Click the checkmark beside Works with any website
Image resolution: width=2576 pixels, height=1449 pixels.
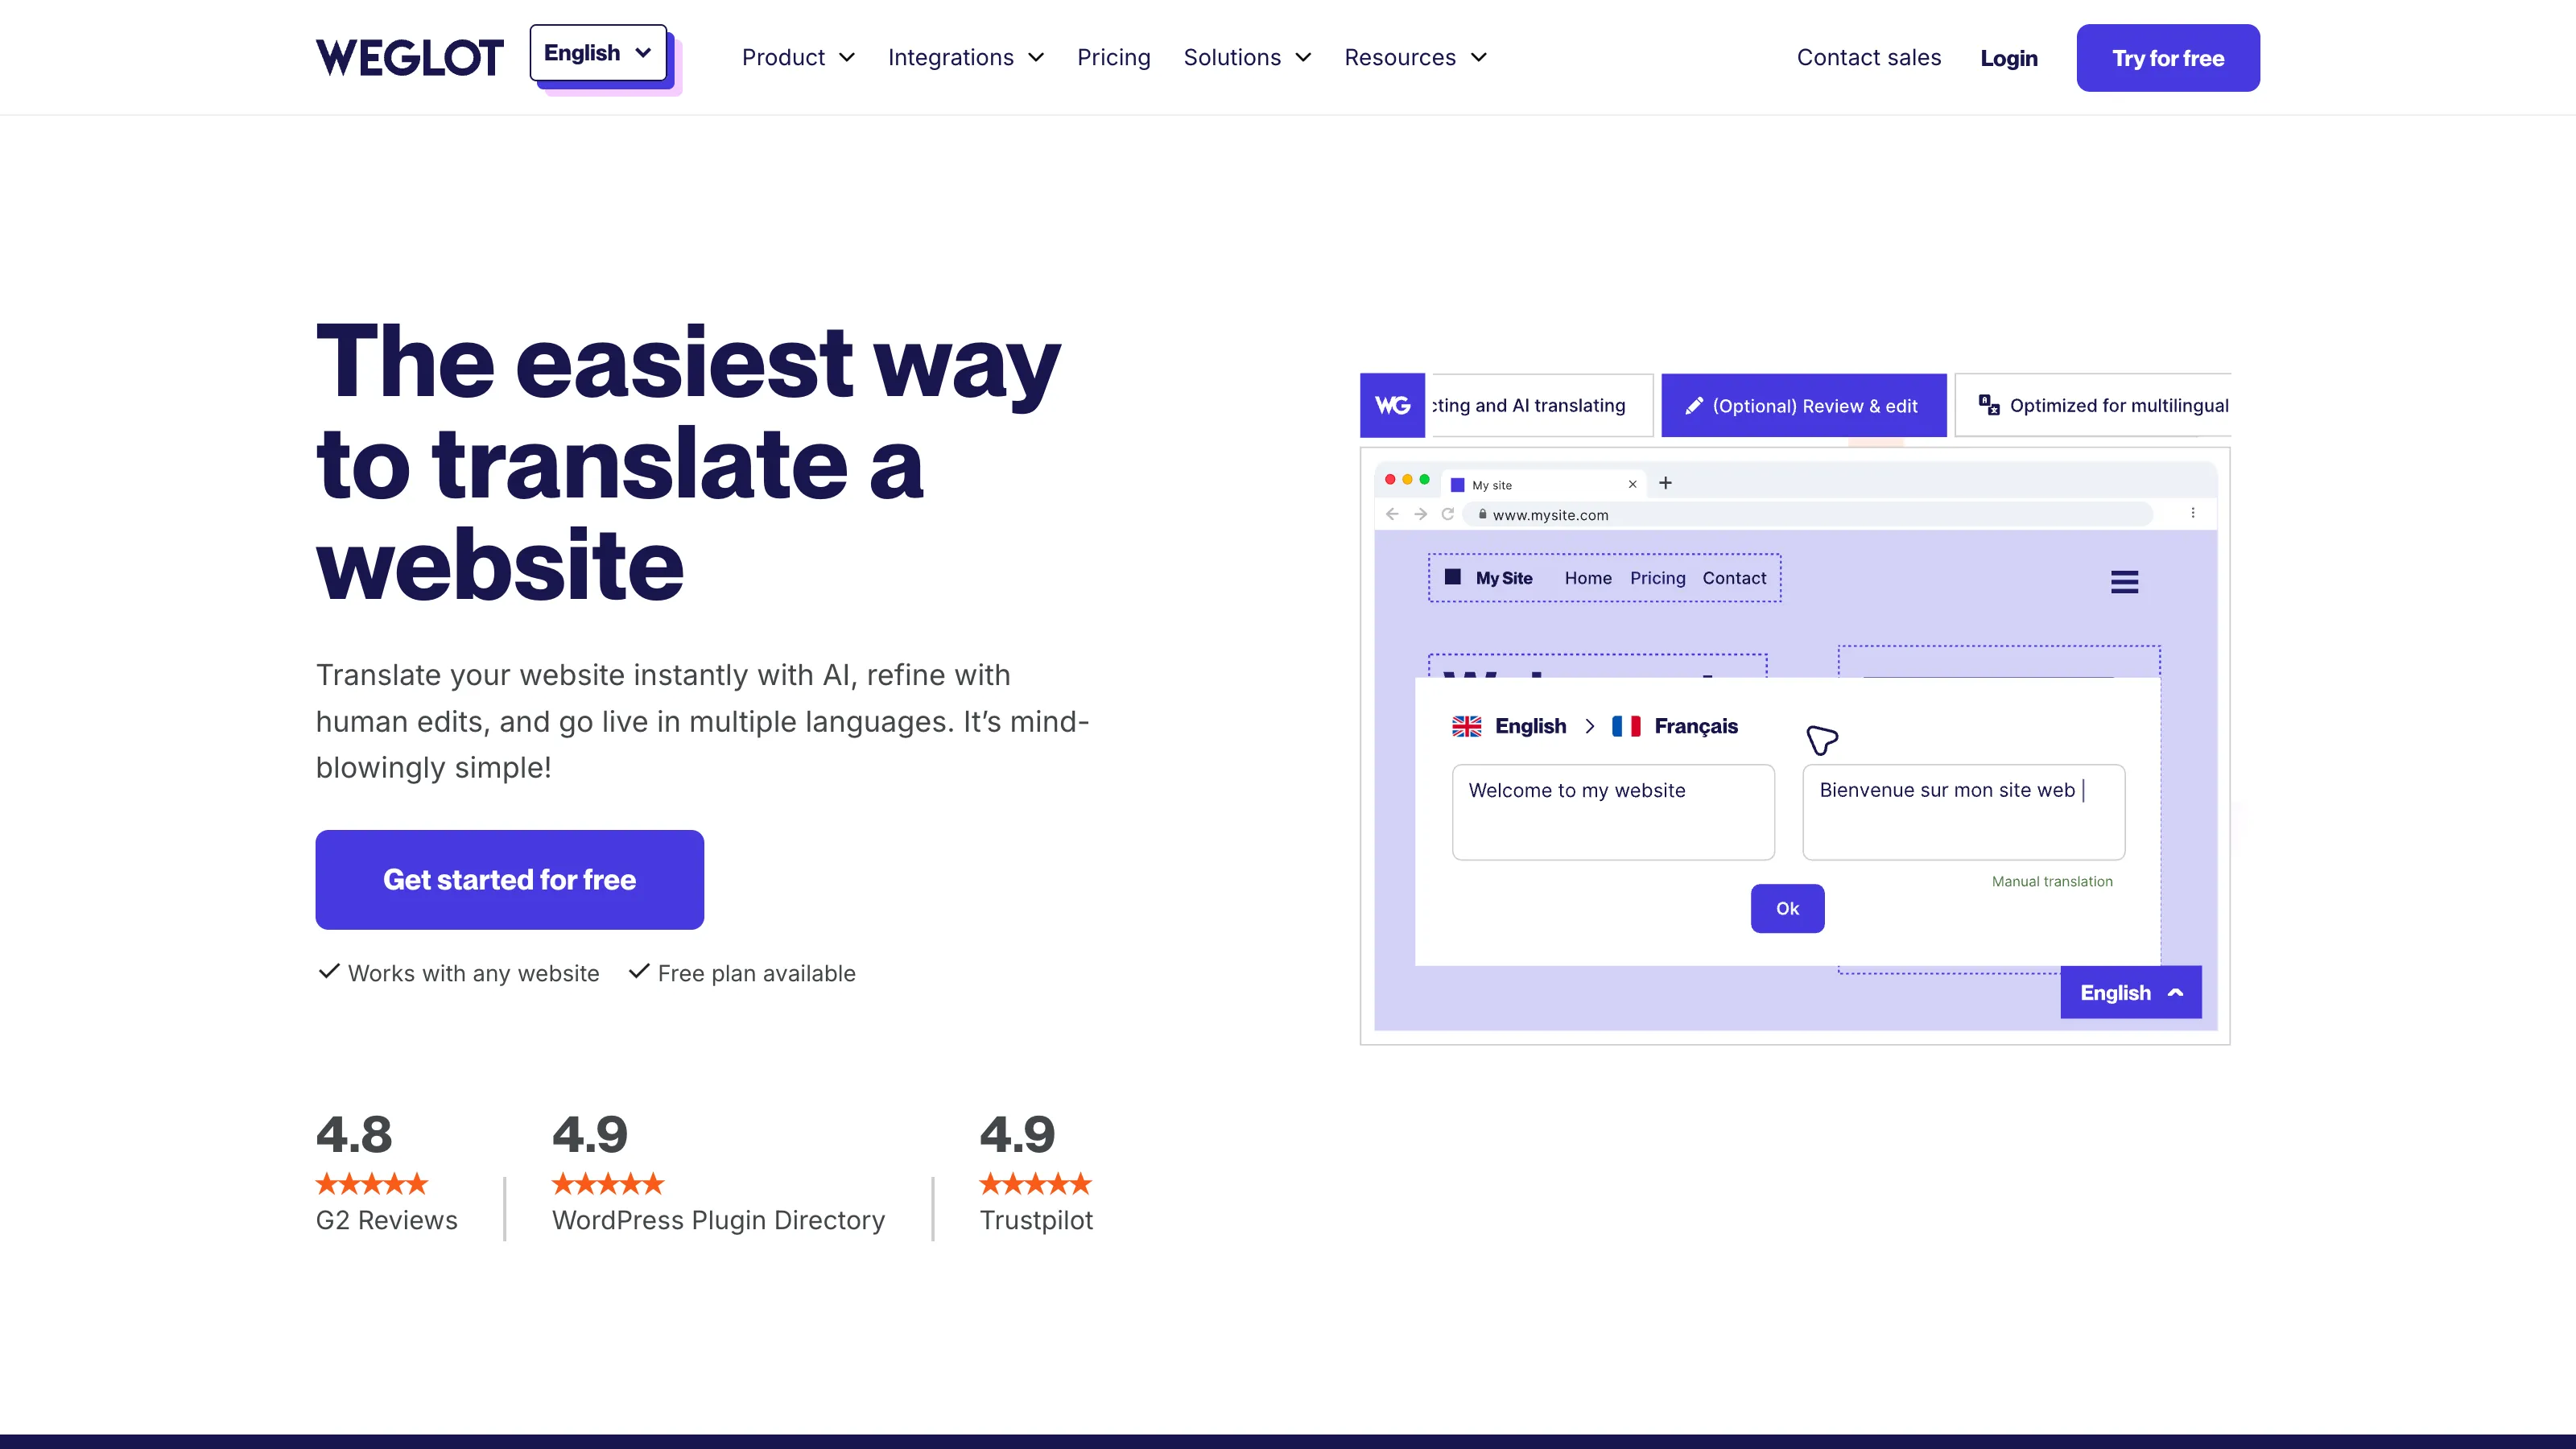tap(328, 971)
